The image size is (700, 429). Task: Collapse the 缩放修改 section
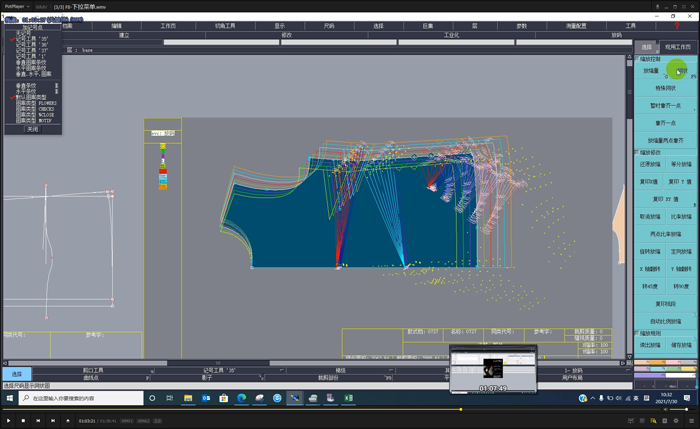pos(637,152)
